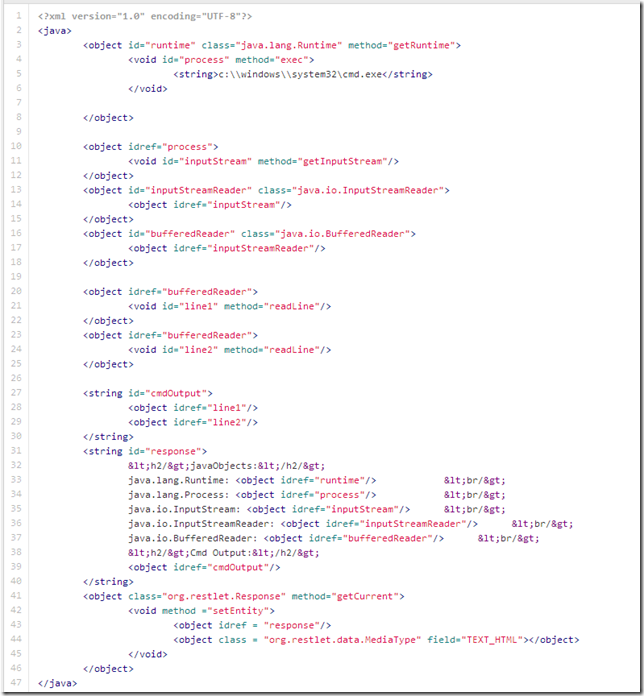Click the XML declaration on line 1
Viewport: 644px width, 696px height.
click(x=145, y=16)
